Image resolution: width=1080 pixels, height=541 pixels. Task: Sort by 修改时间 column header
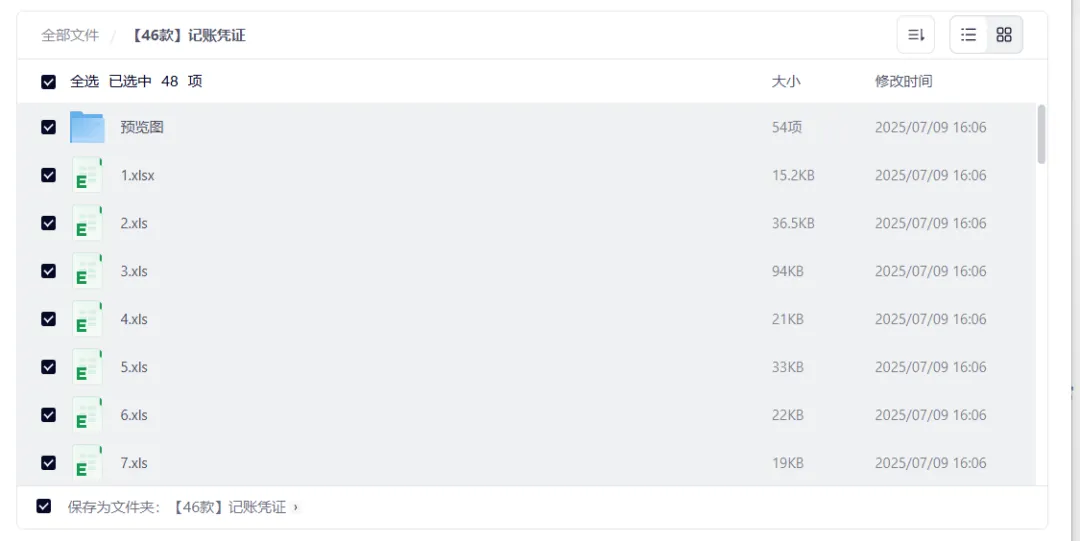(x=904, y=81)
